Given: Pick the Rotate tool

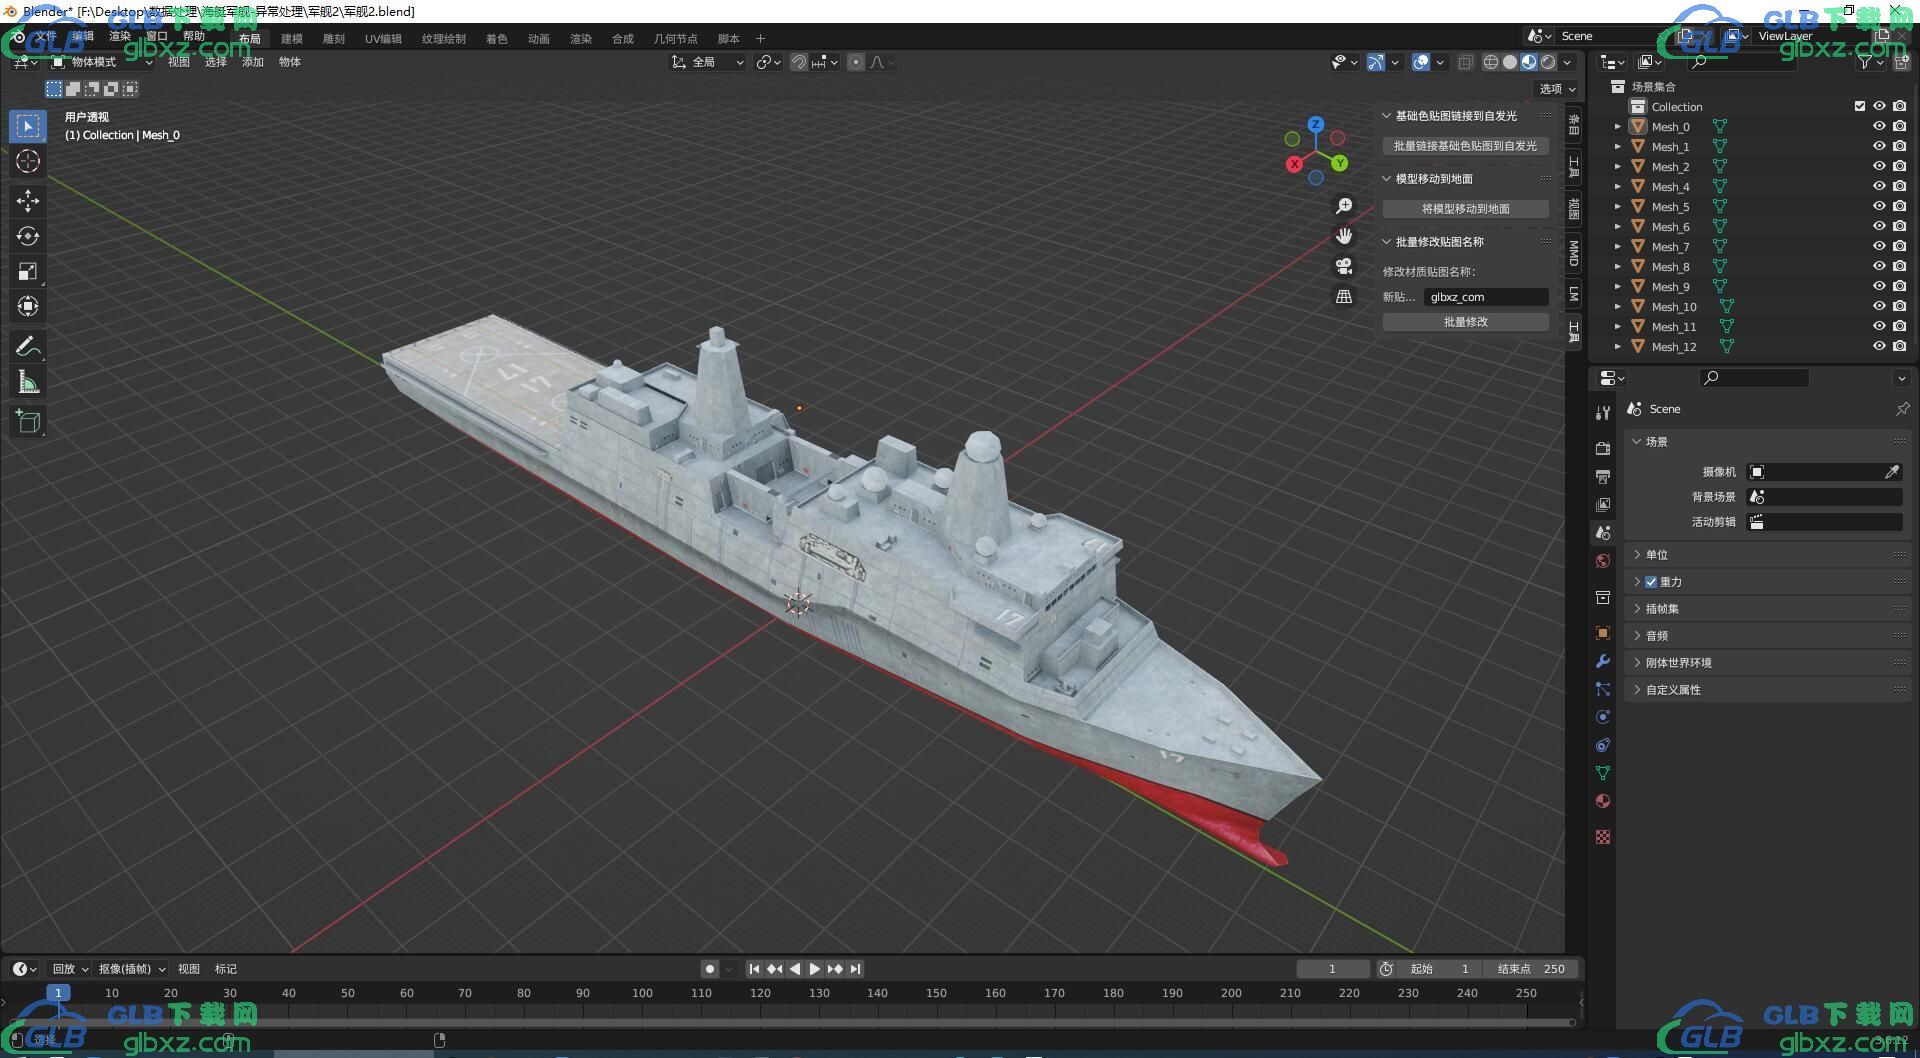Looking at the screenshot, I should click(x=28, y=236).
